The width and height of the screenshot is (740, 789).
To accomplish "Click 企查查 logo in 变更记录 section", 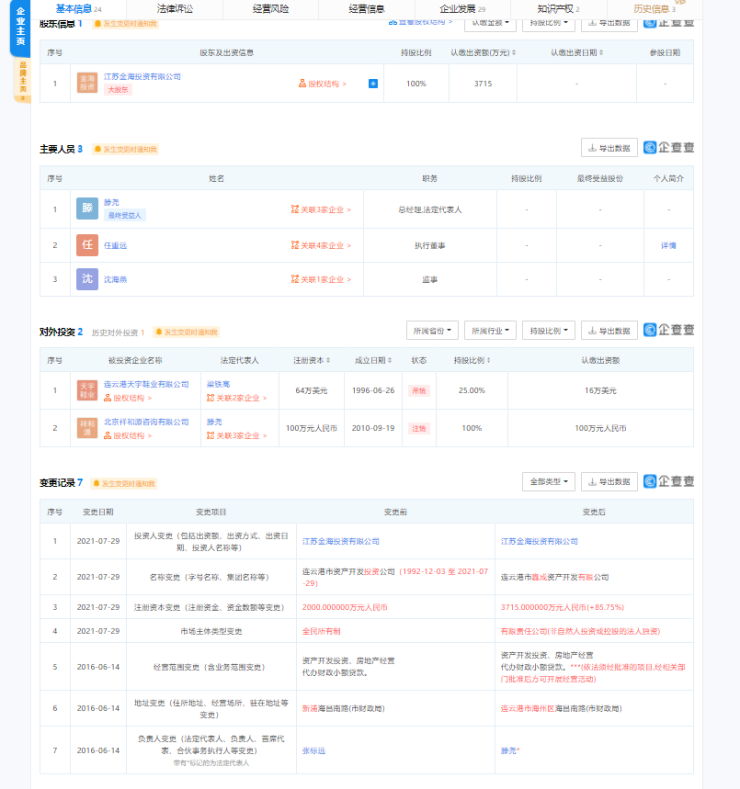I will [x=668, y=482].
